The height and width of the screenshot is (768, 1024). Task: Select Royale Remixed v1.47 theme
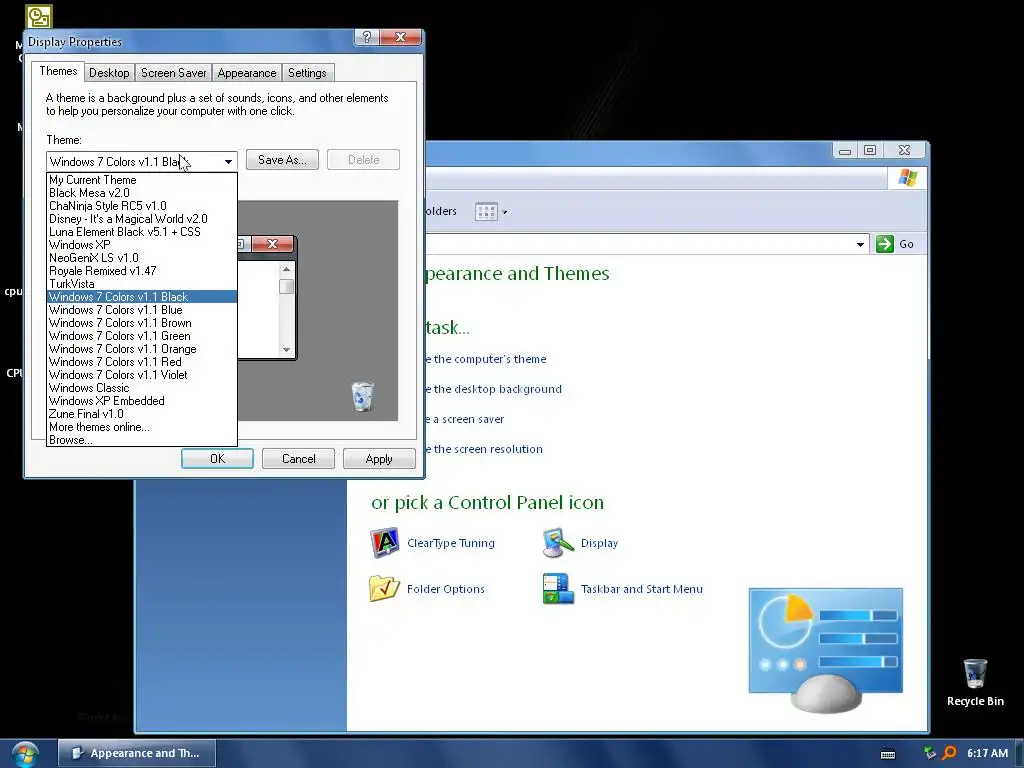click(142, 271)
